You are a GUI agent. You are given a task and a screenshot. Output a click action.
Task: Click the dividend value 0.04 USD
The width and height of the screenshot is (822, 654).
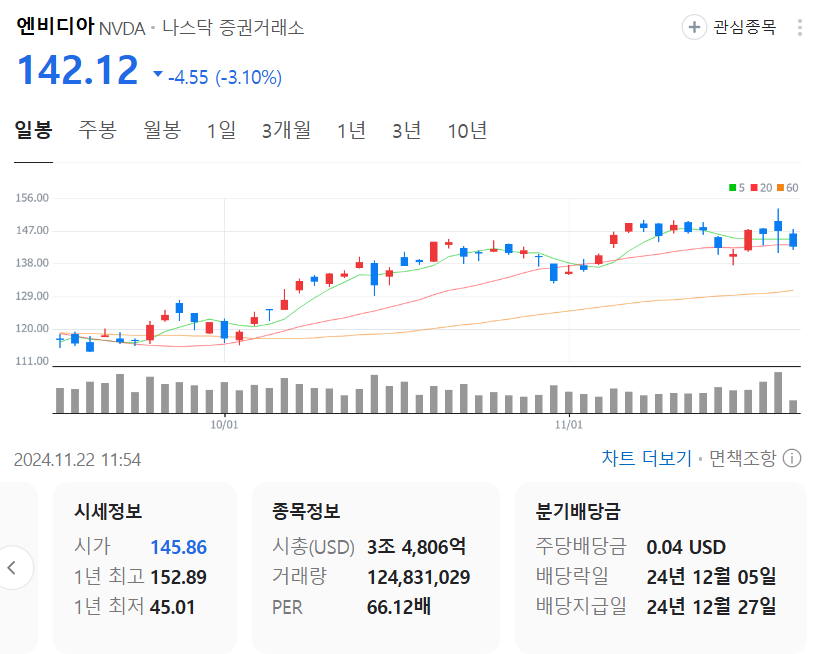coord(686,547)
